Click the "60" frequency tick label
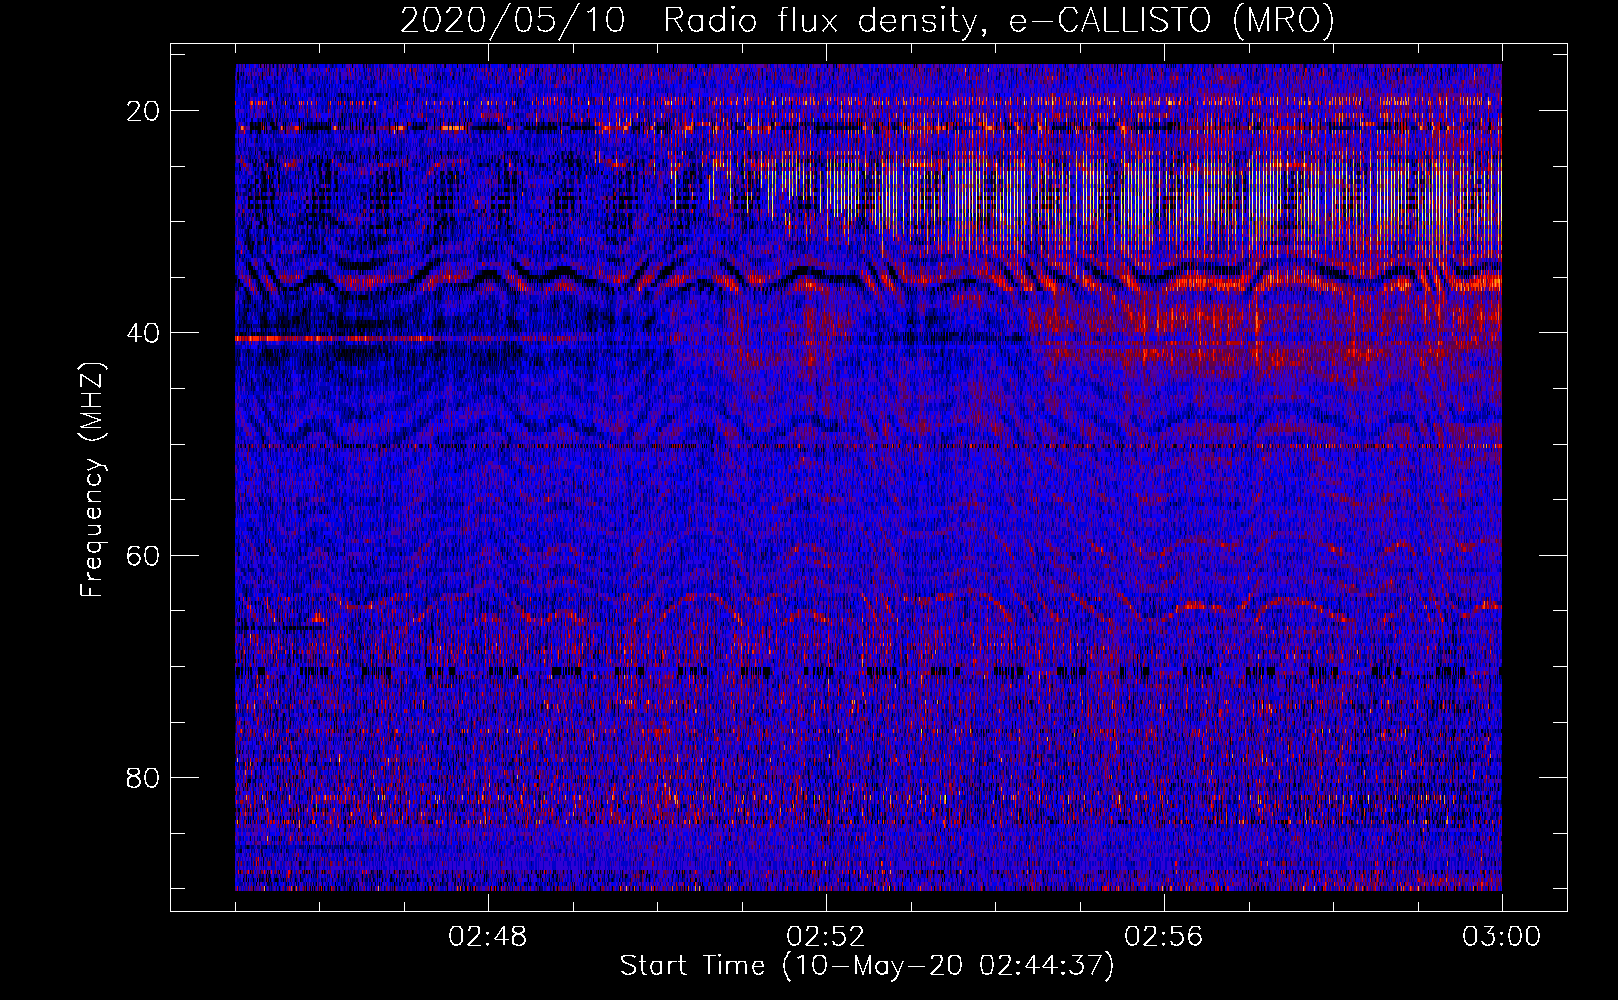This screenshot has height=1000, width=1618. click(144, 555)
